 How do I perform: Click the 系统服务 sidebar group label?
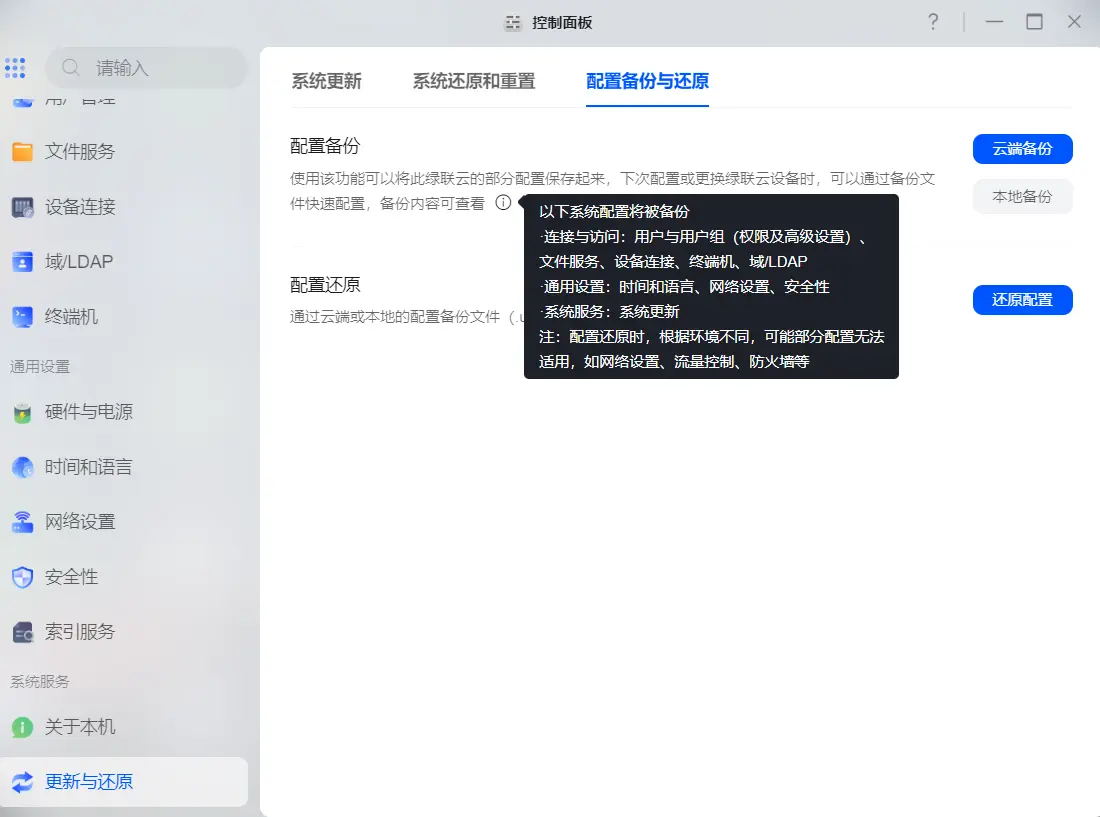[40, 682]
